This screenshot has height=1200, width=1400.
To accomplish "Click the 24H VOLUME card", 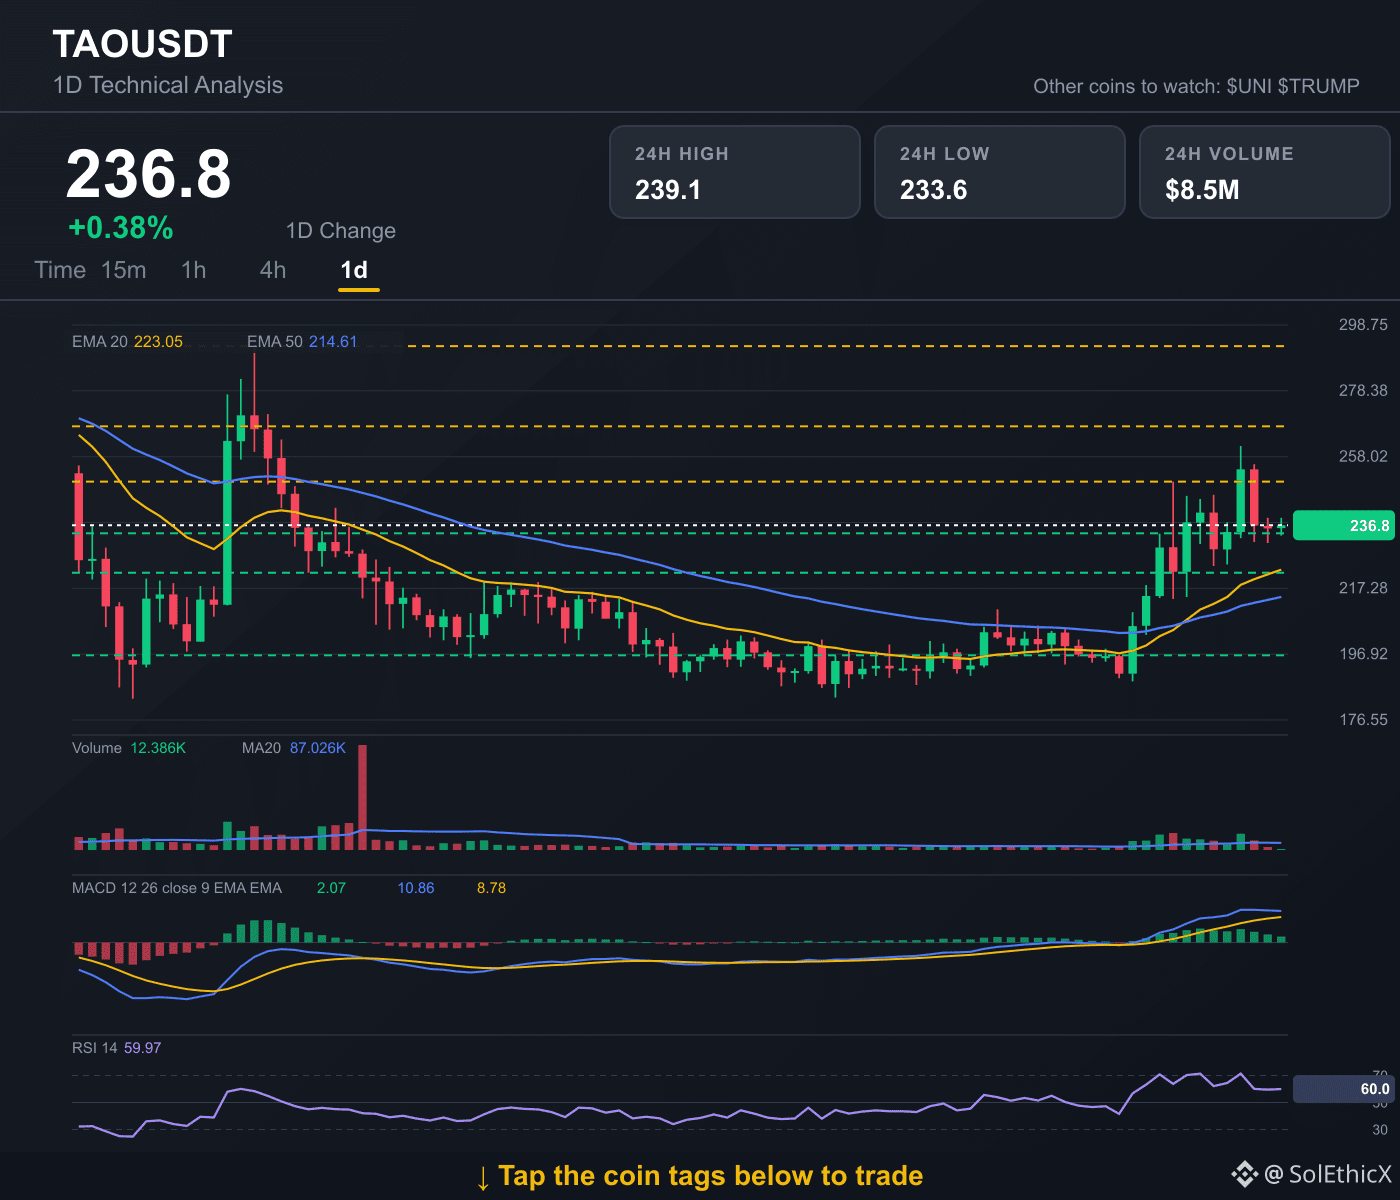I will point(1265,172).
